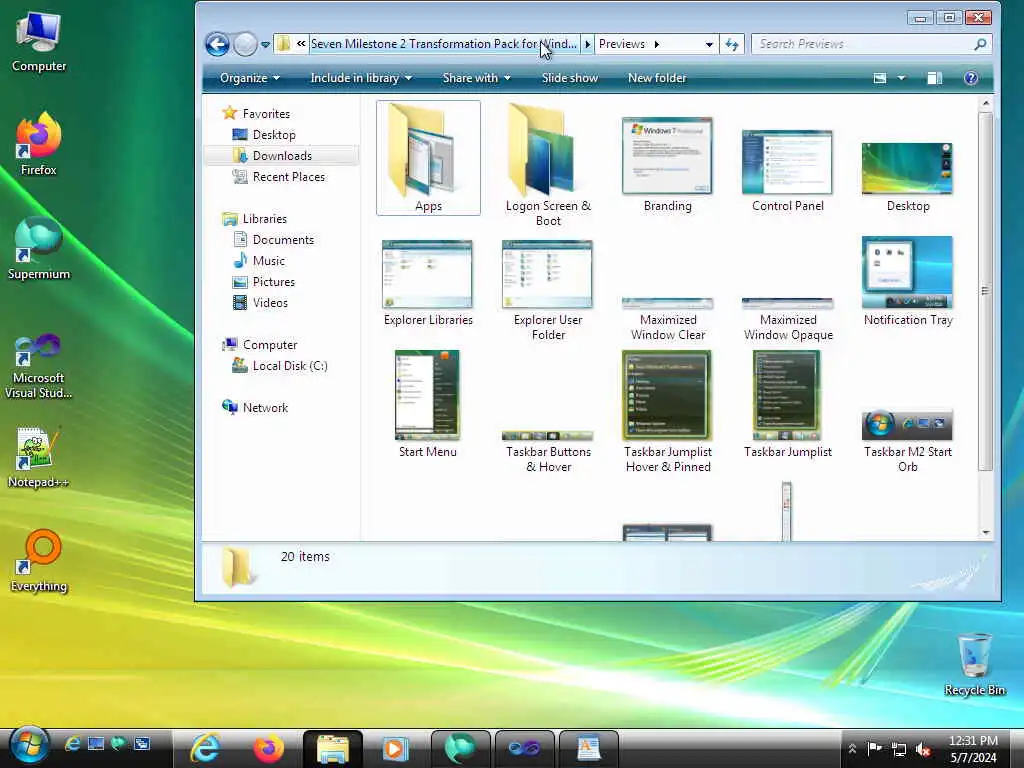Select the Supermium desktop shortcut
This screenshot has height=768, width=1024.
click(39, 249)
